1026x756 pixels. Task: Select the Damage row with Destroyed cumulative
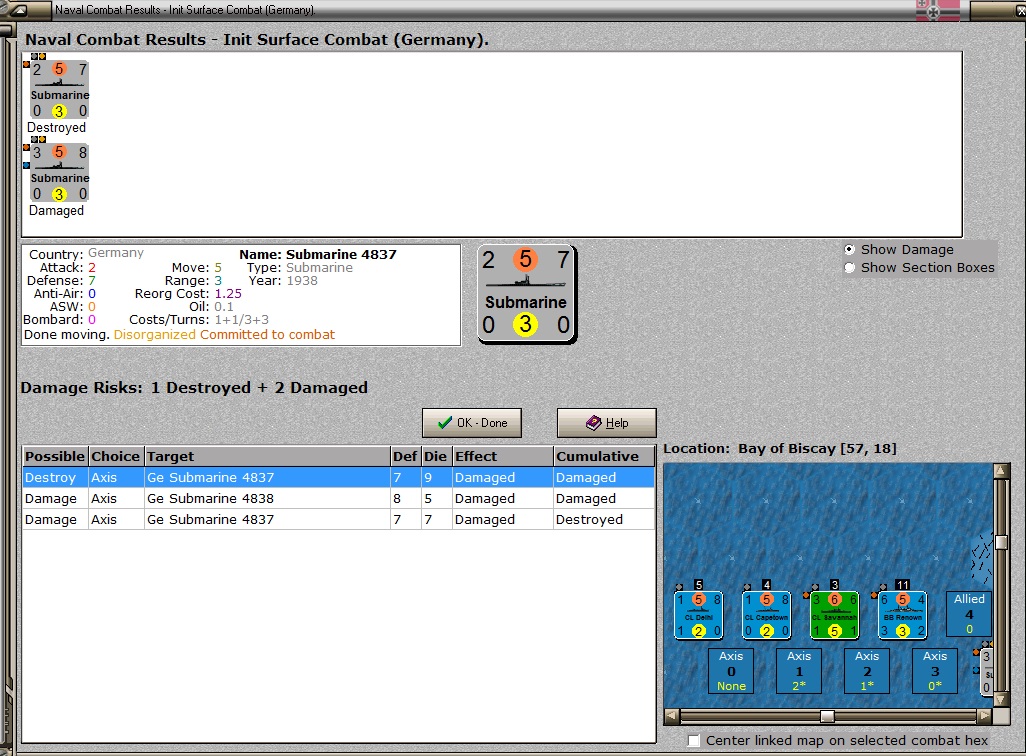click(338, 519)
